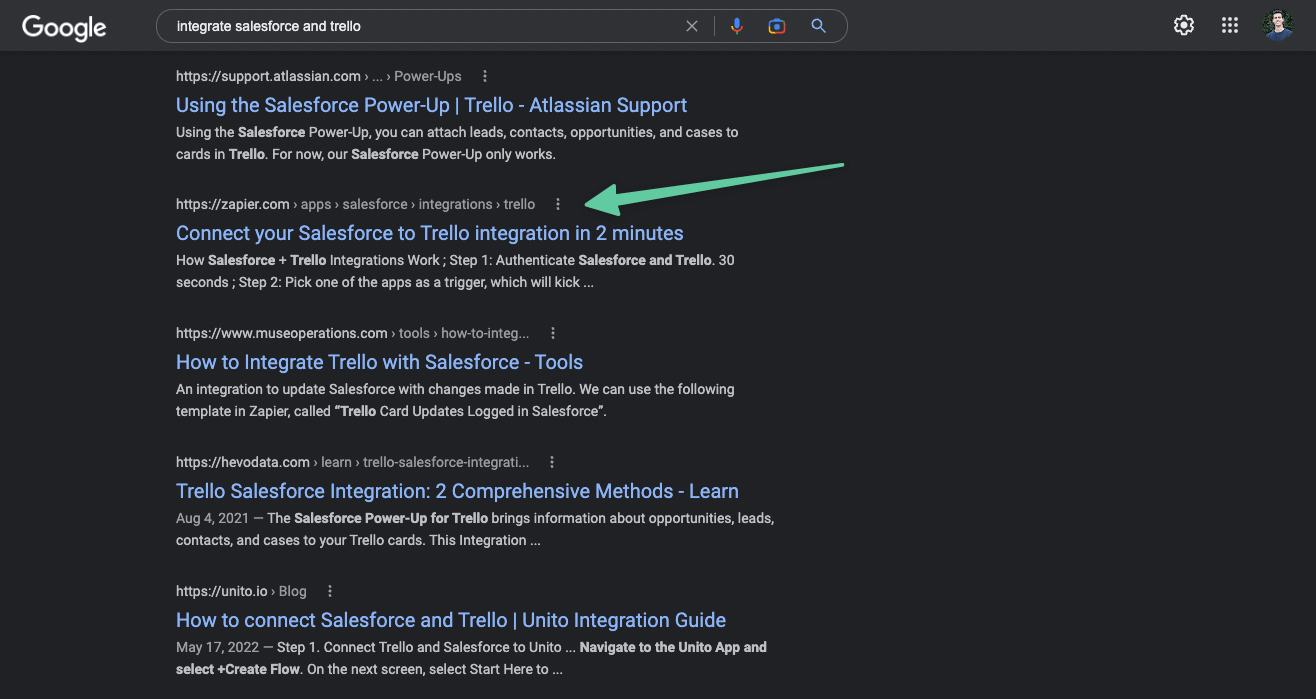The width and height of the screenshot is (1316, 699).
Task: Open the Google account profile picture
Action: [1278, 26]
